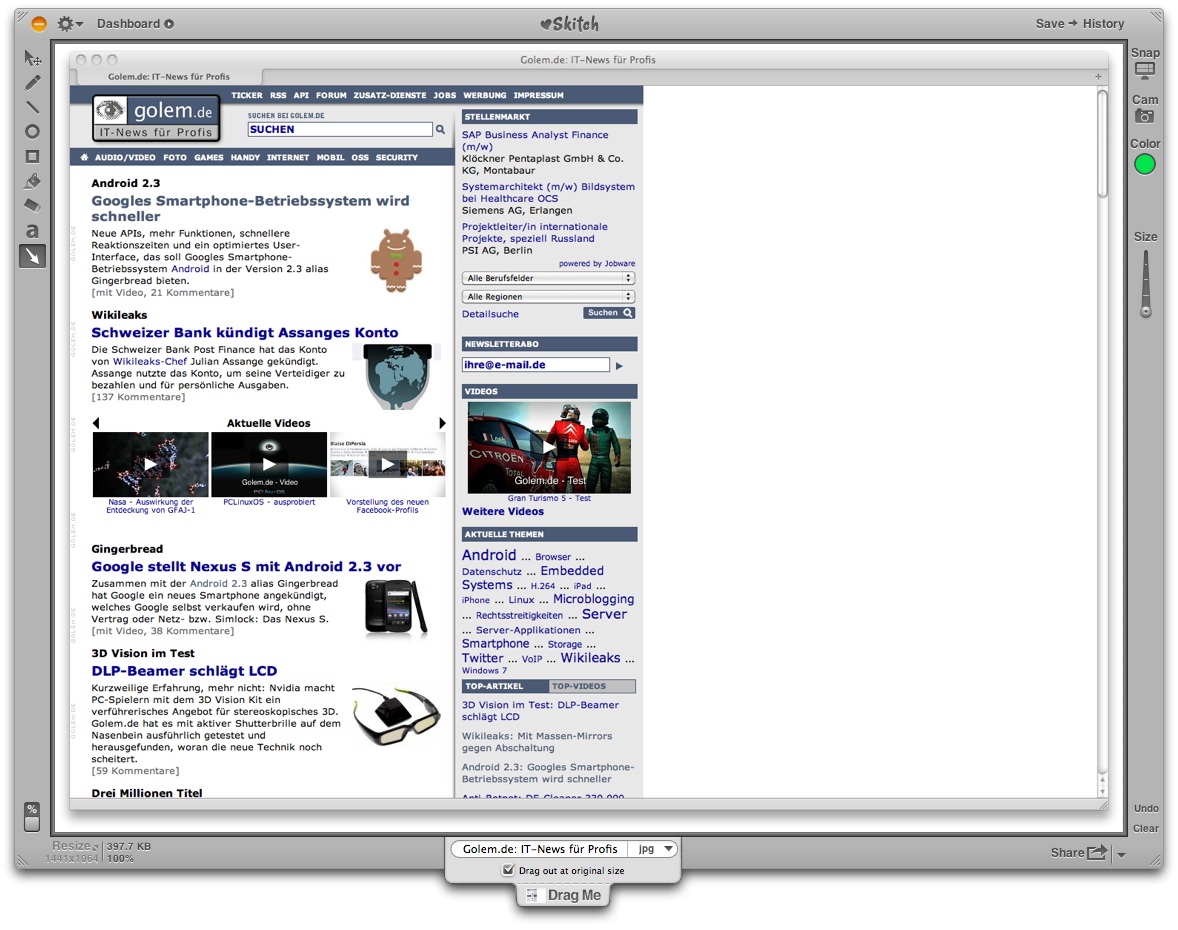Open the Dashboard view

click(135, 23)
